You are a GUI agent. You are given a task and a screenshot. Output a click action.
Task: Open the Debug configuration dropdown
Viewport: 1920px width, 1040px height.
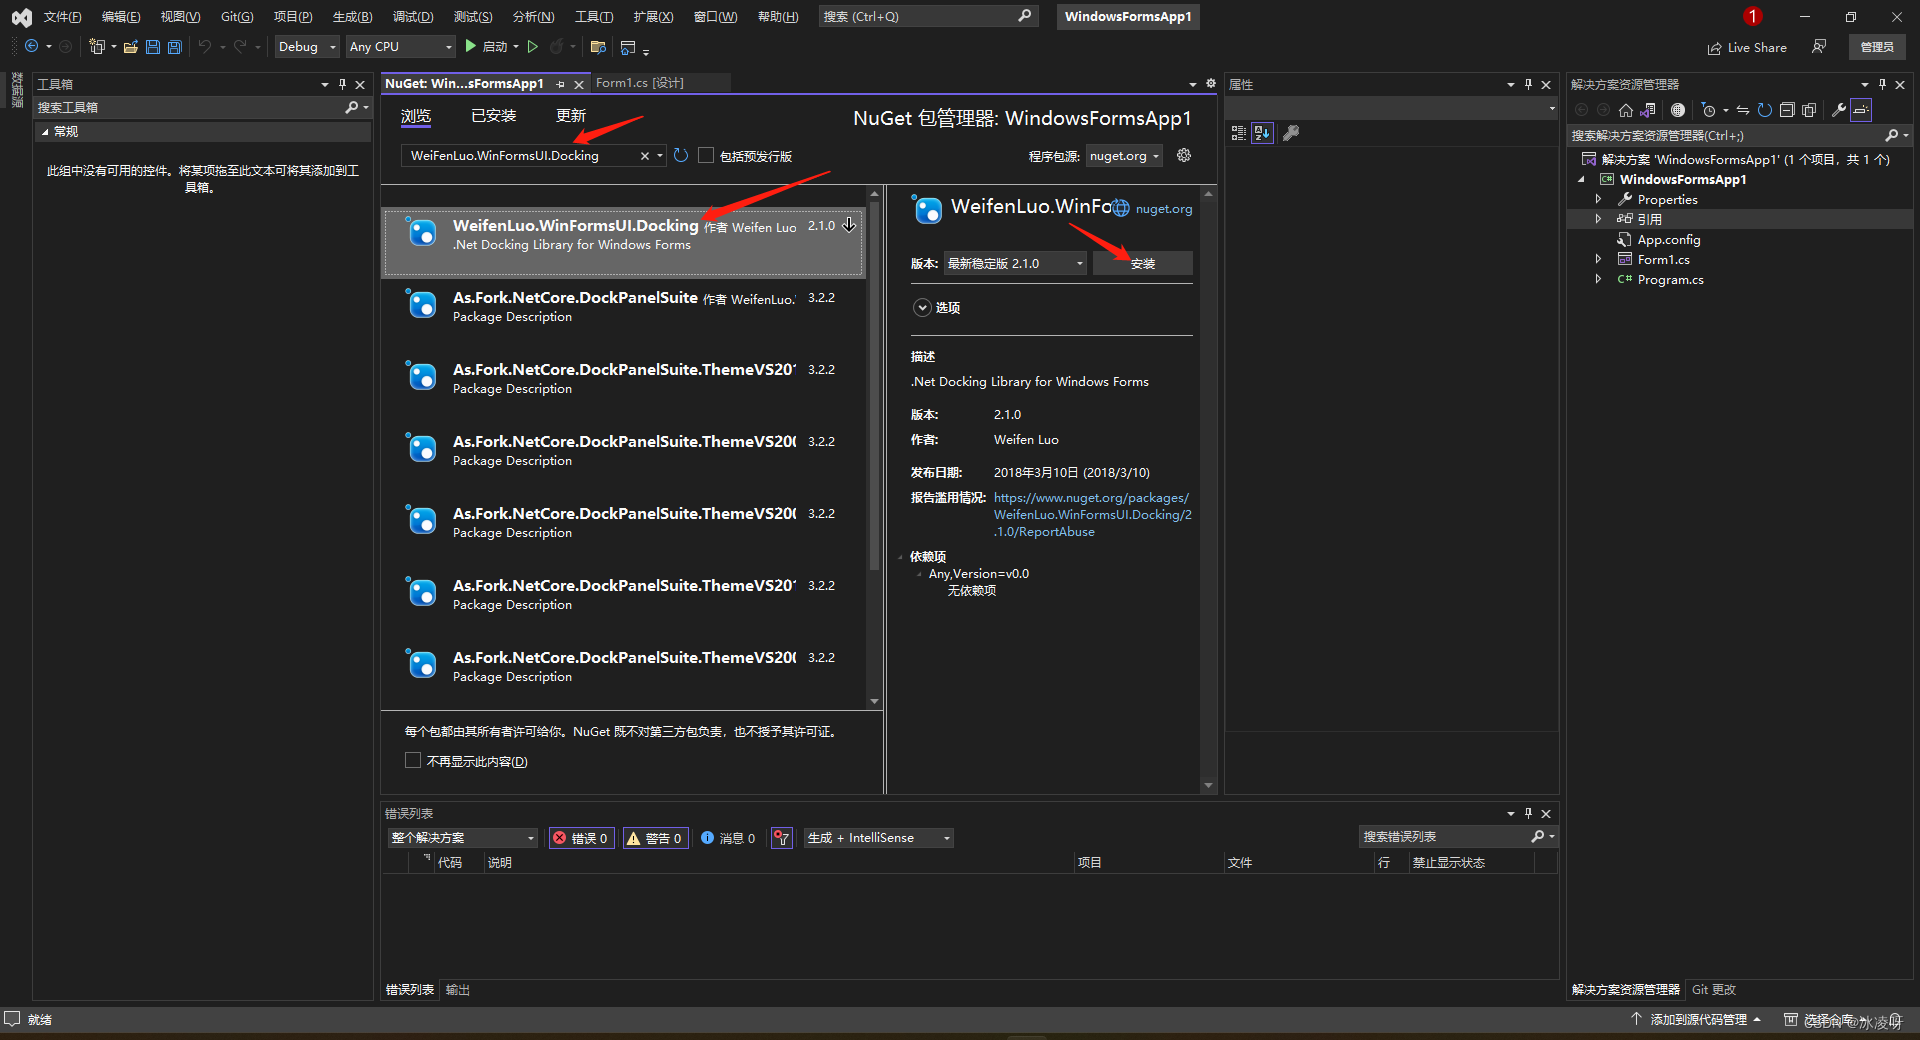[x=307, y=46]
